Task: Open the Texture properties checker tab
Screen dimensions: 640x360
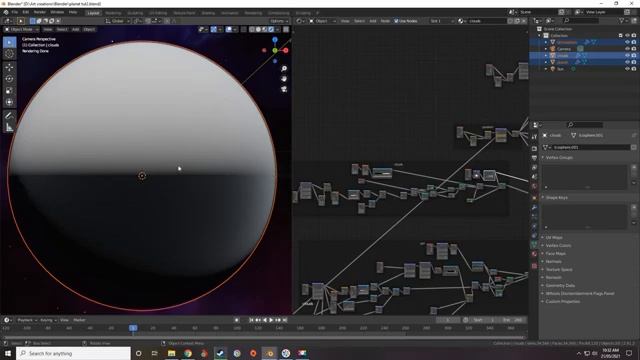Action: tap(534, 266)
